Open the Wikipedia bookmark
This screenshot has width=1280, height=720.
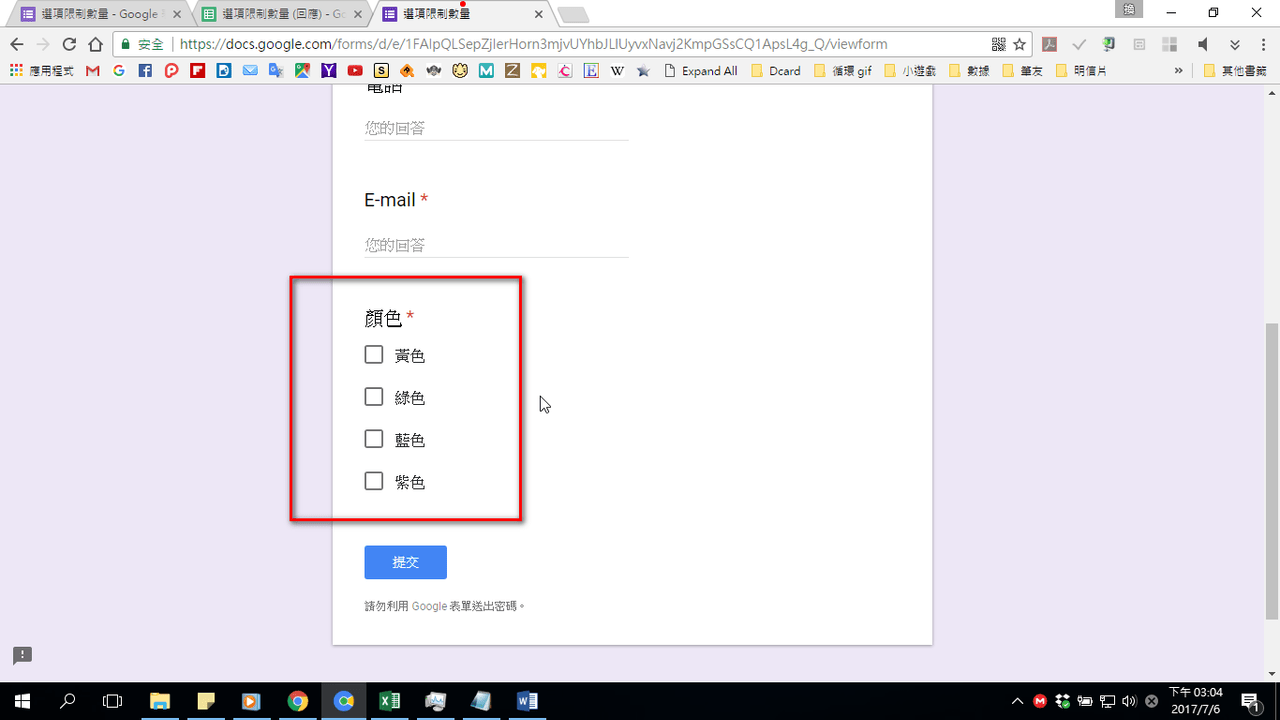tap(617, 71)
